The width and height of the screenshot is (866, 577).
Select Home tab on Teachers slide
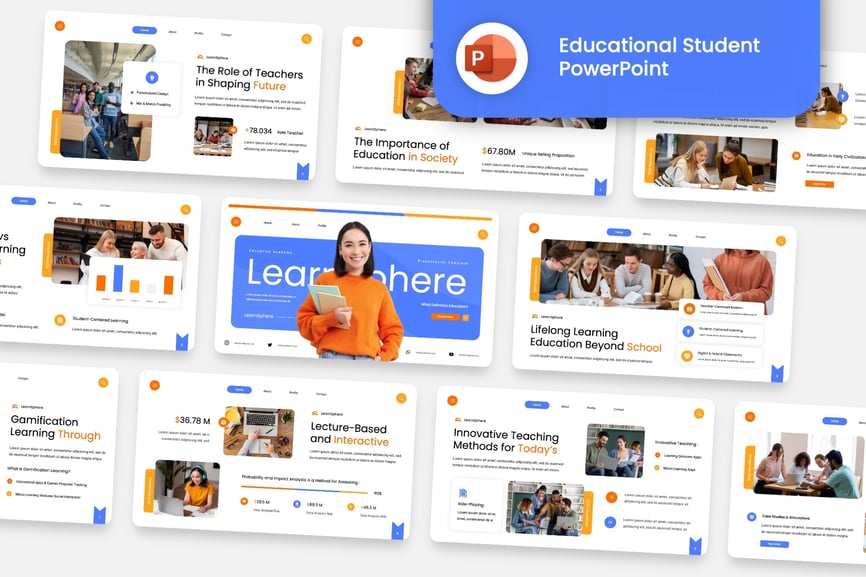[x=144, y=30]
